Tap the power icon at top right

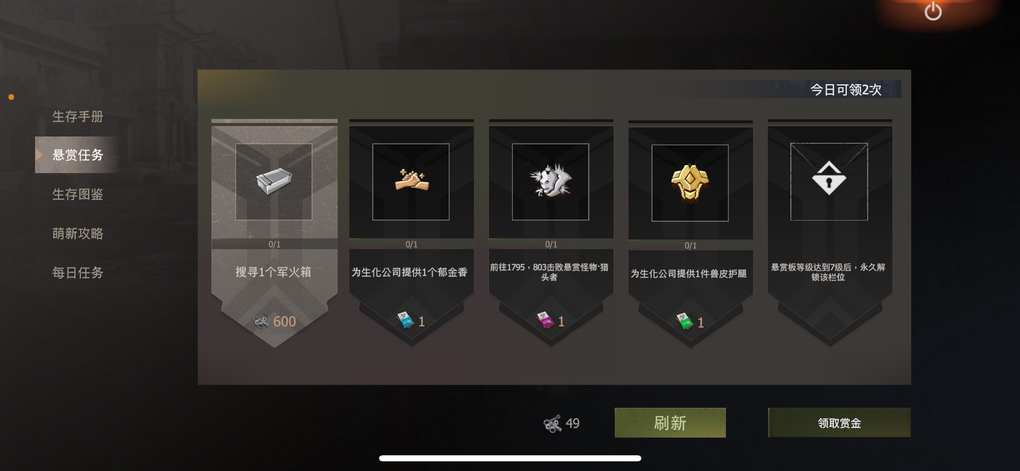933,11
